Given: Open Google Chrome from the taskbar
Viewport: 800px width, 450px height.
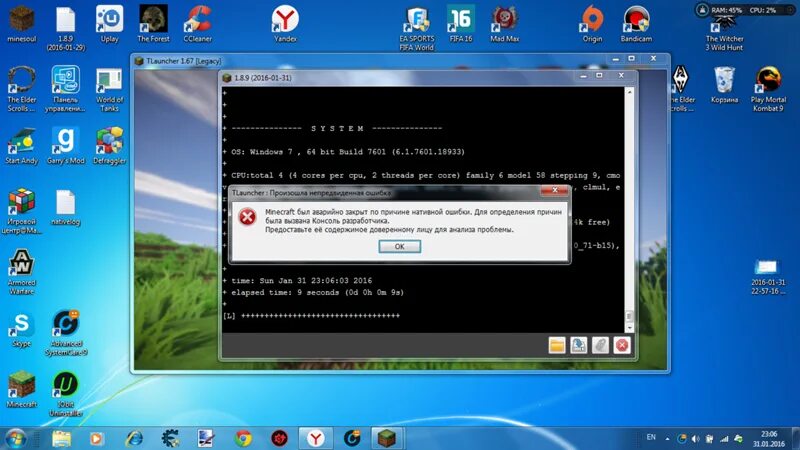Looking at the screenshot, I should pos(243,438).
